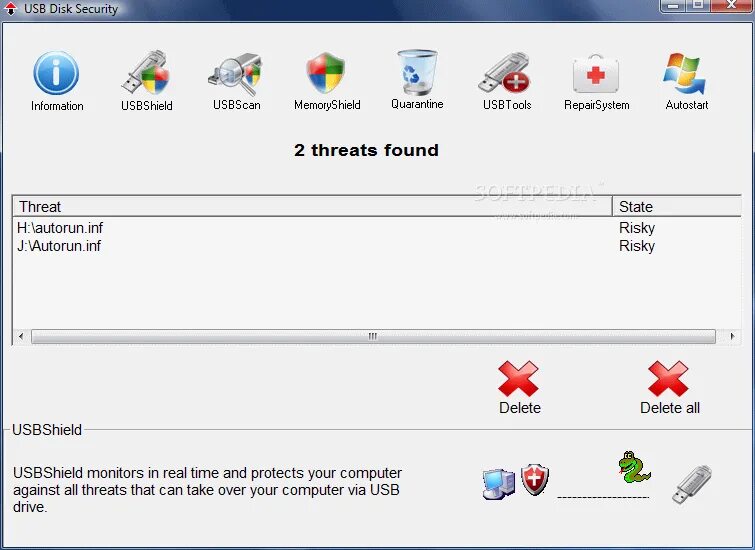Image resolution: width=755 pixels, height=550 pixels.
Task: Click the horizontal scrollbar thumb
Action: pyautogui.click(x=373, y=336)
